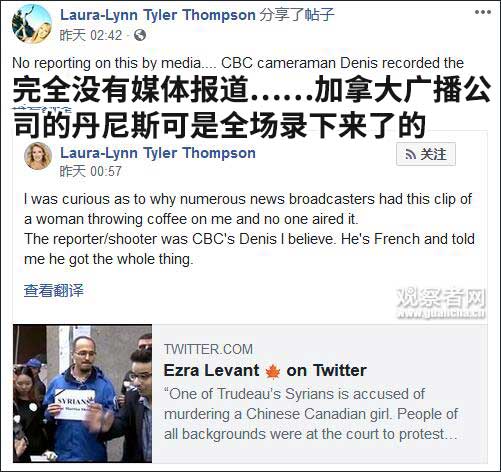Viewport: 501px width, 472px height.
Task: Click the maple leaf emoji in title
Action: point(273,371)
